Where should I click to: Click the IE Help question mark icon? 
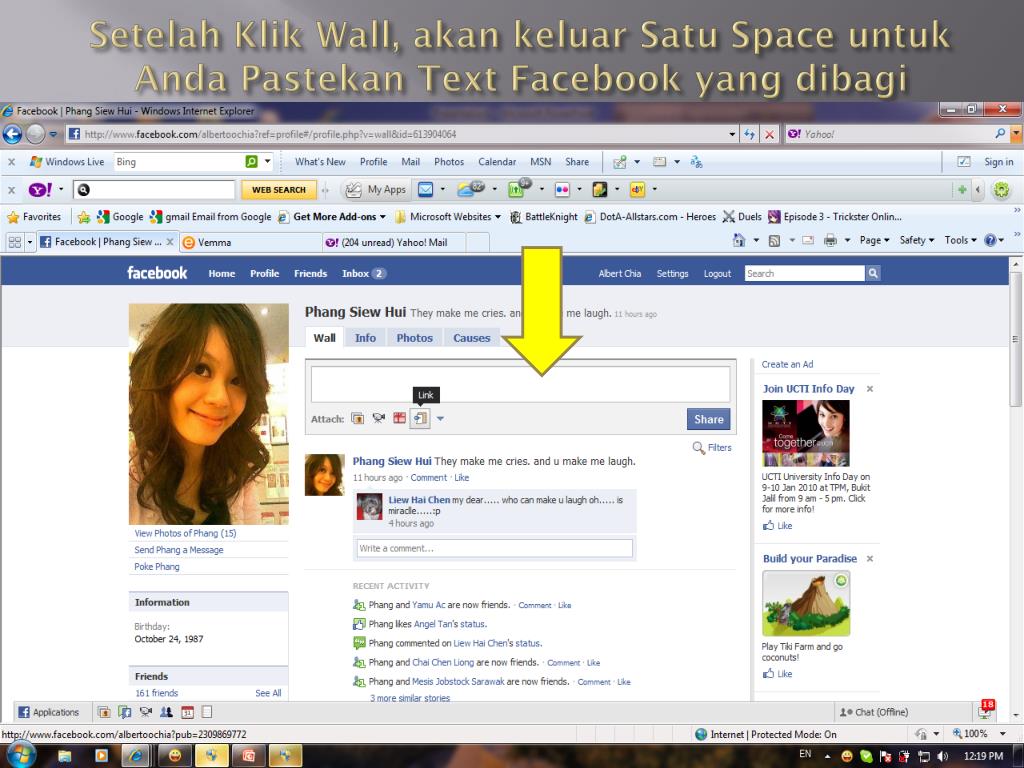coord(990,240)
